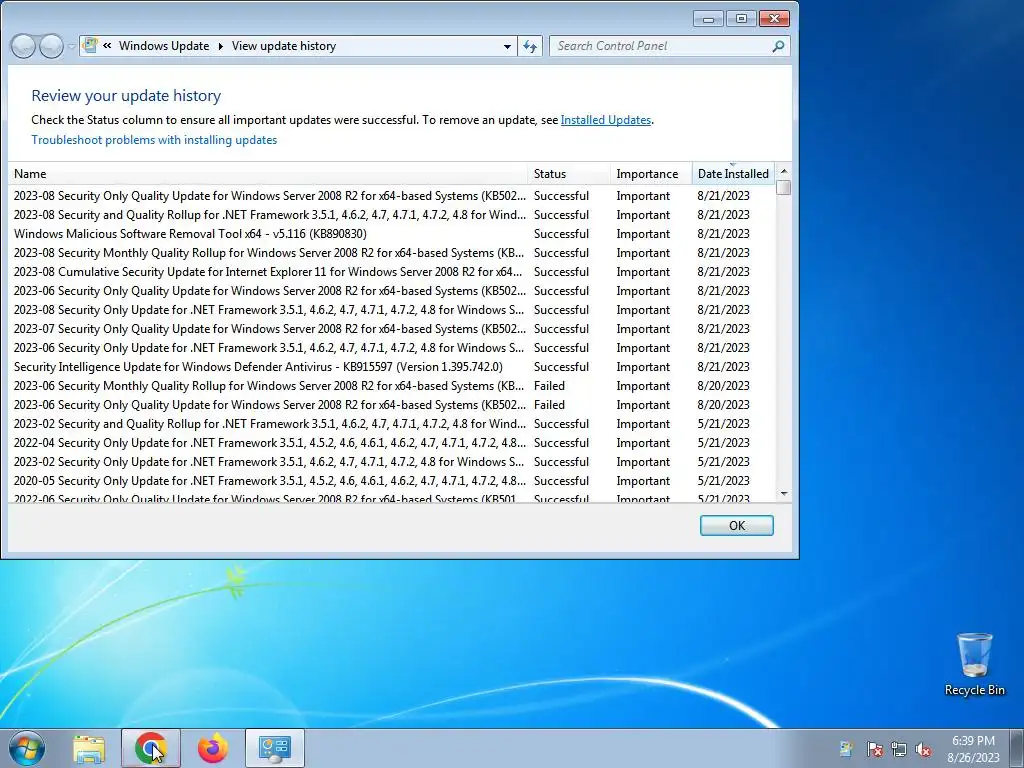This screenshot has width=1024, height=768.
Task: Open the Start menu orb
Action: point(27,748)
